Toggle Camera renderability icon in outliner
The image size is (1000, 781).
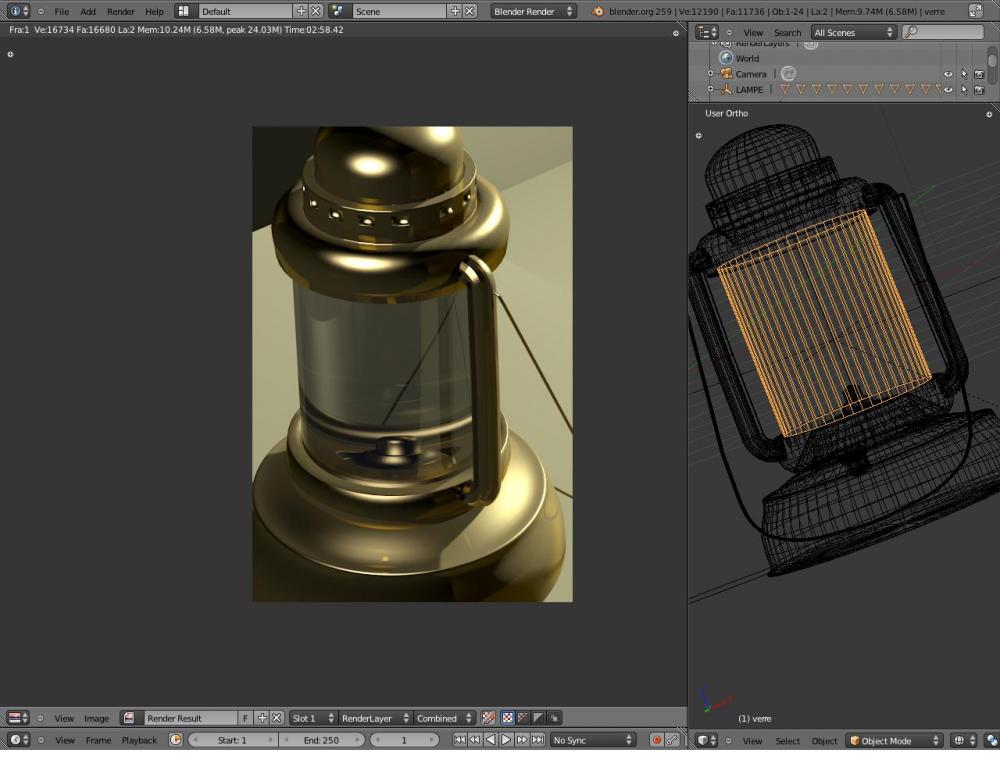coord(979,74)
